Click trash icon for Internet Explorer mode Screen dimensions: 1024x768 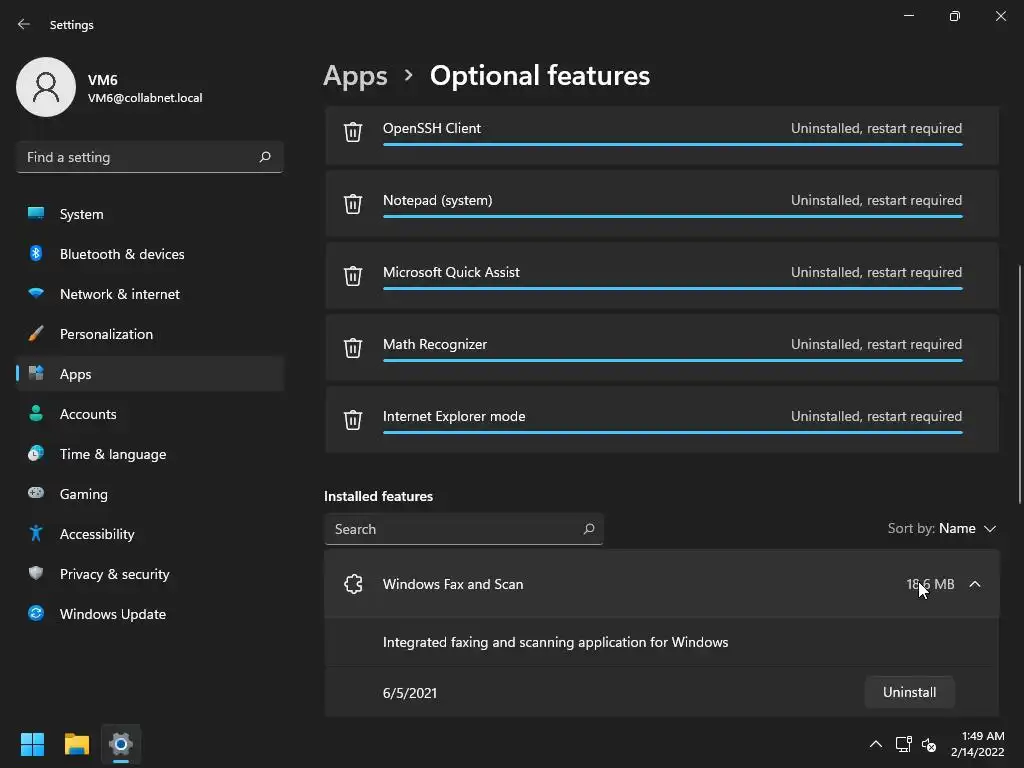(353, 420)
